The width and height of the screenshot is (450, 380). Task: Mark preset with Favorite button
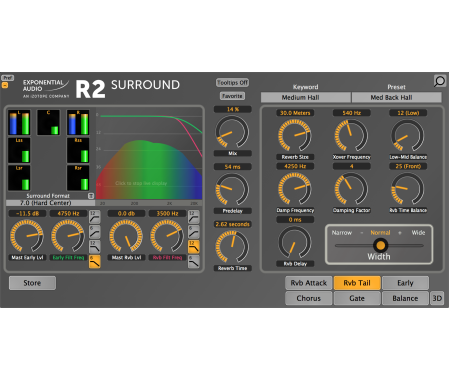coord(232,96)
